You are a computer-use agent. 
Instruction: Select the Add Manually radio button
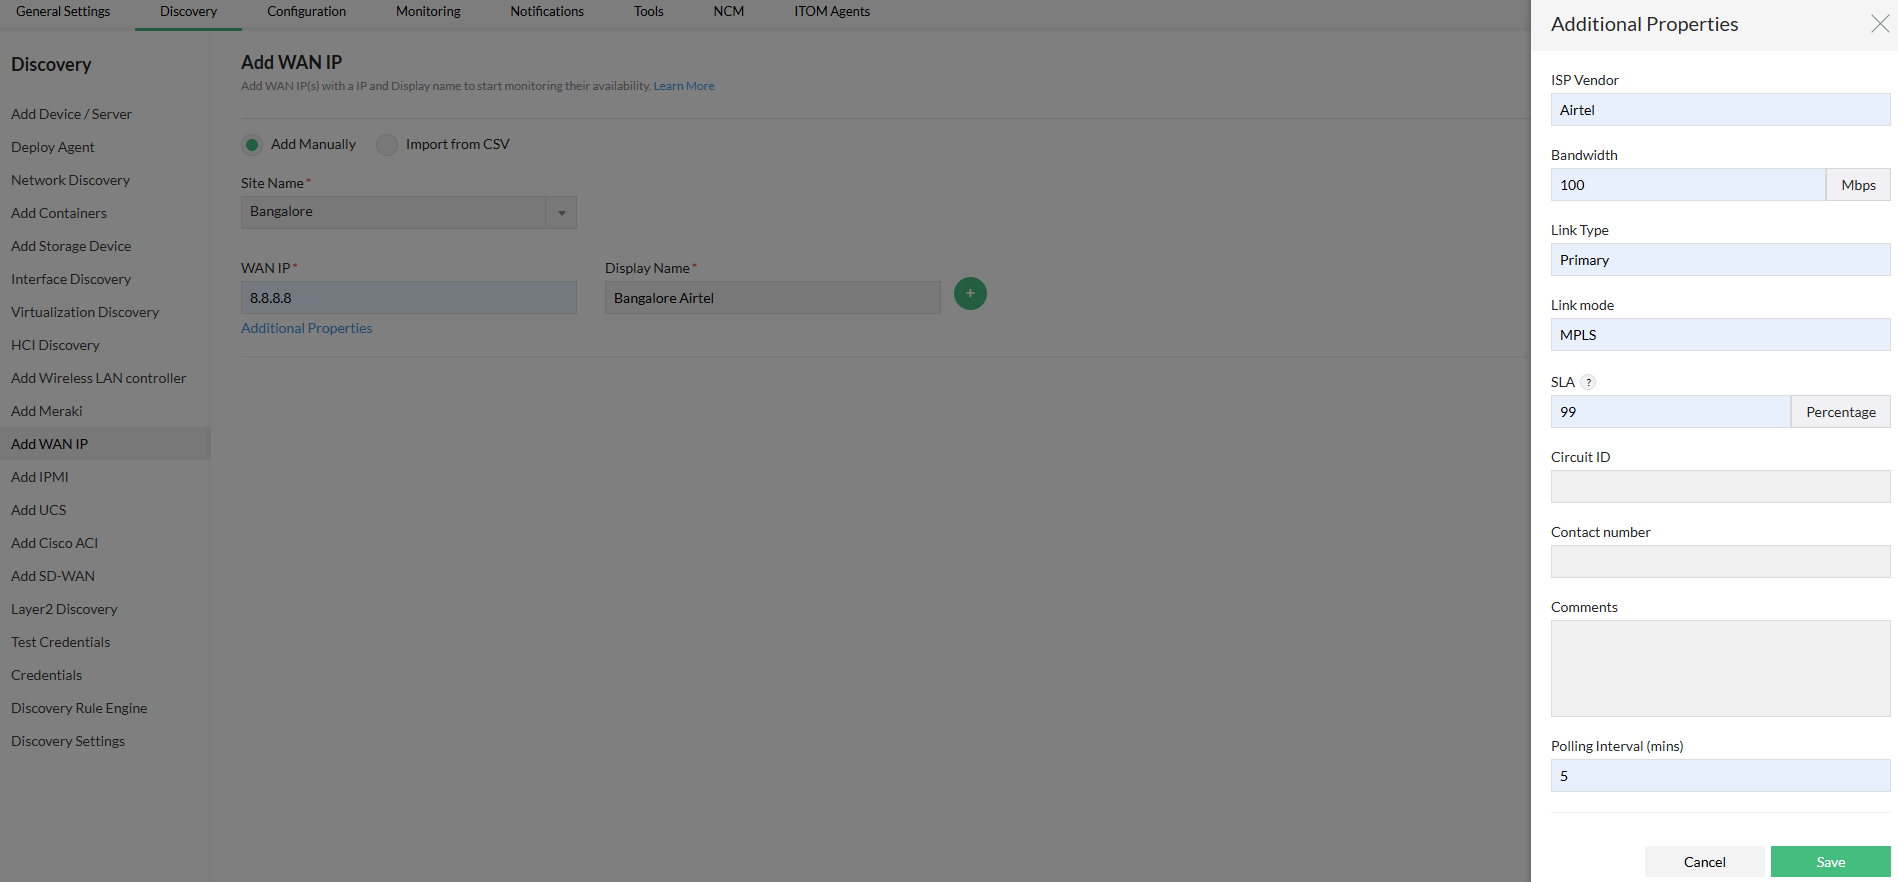coord(252,145)
